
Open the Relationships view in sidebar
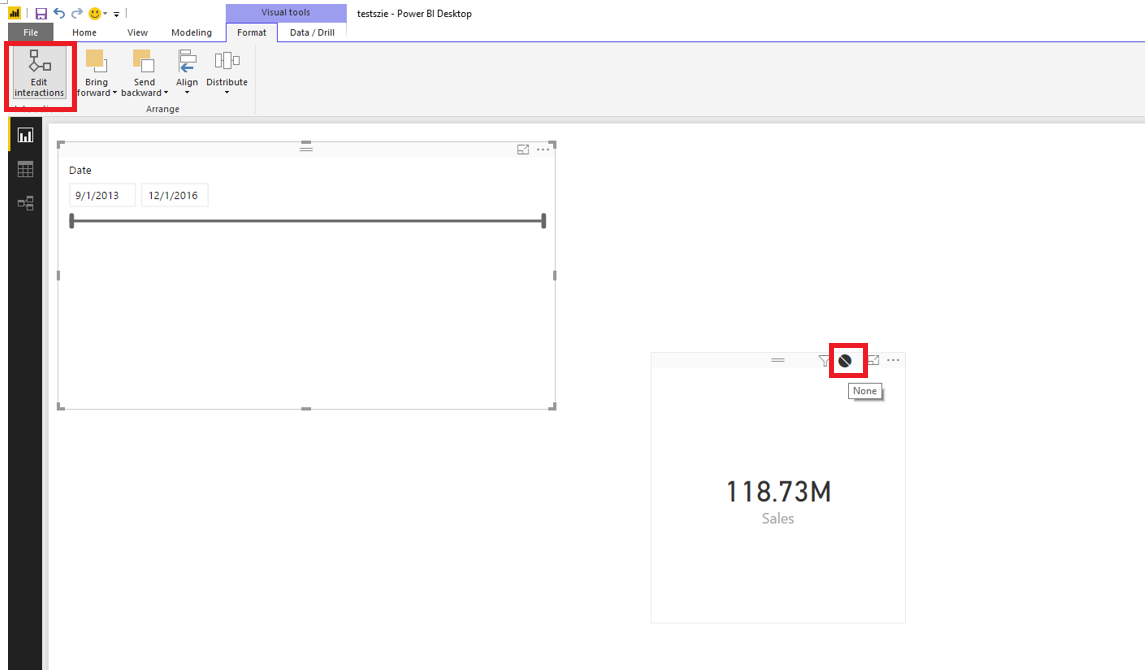[x=26, y=203]
